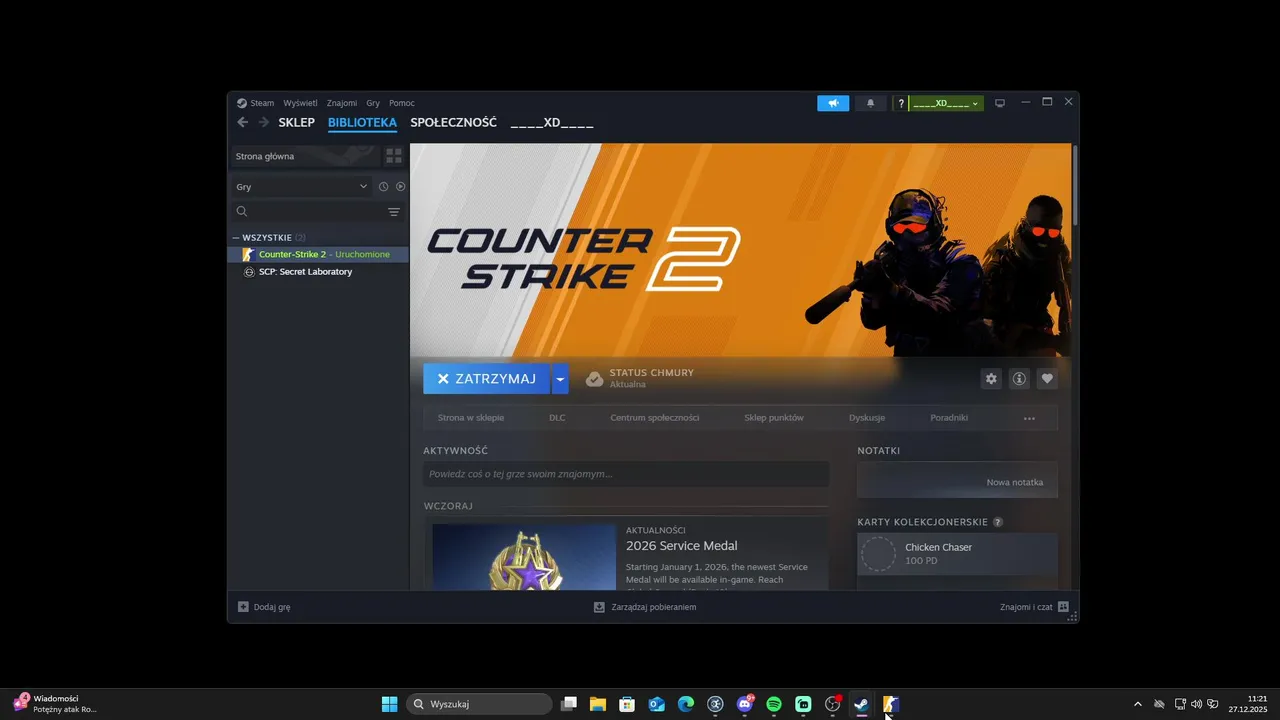Screen dimensions: 1280x720
Task: Click SCP: Secret Laboratory icon in list
Action: 249,272
